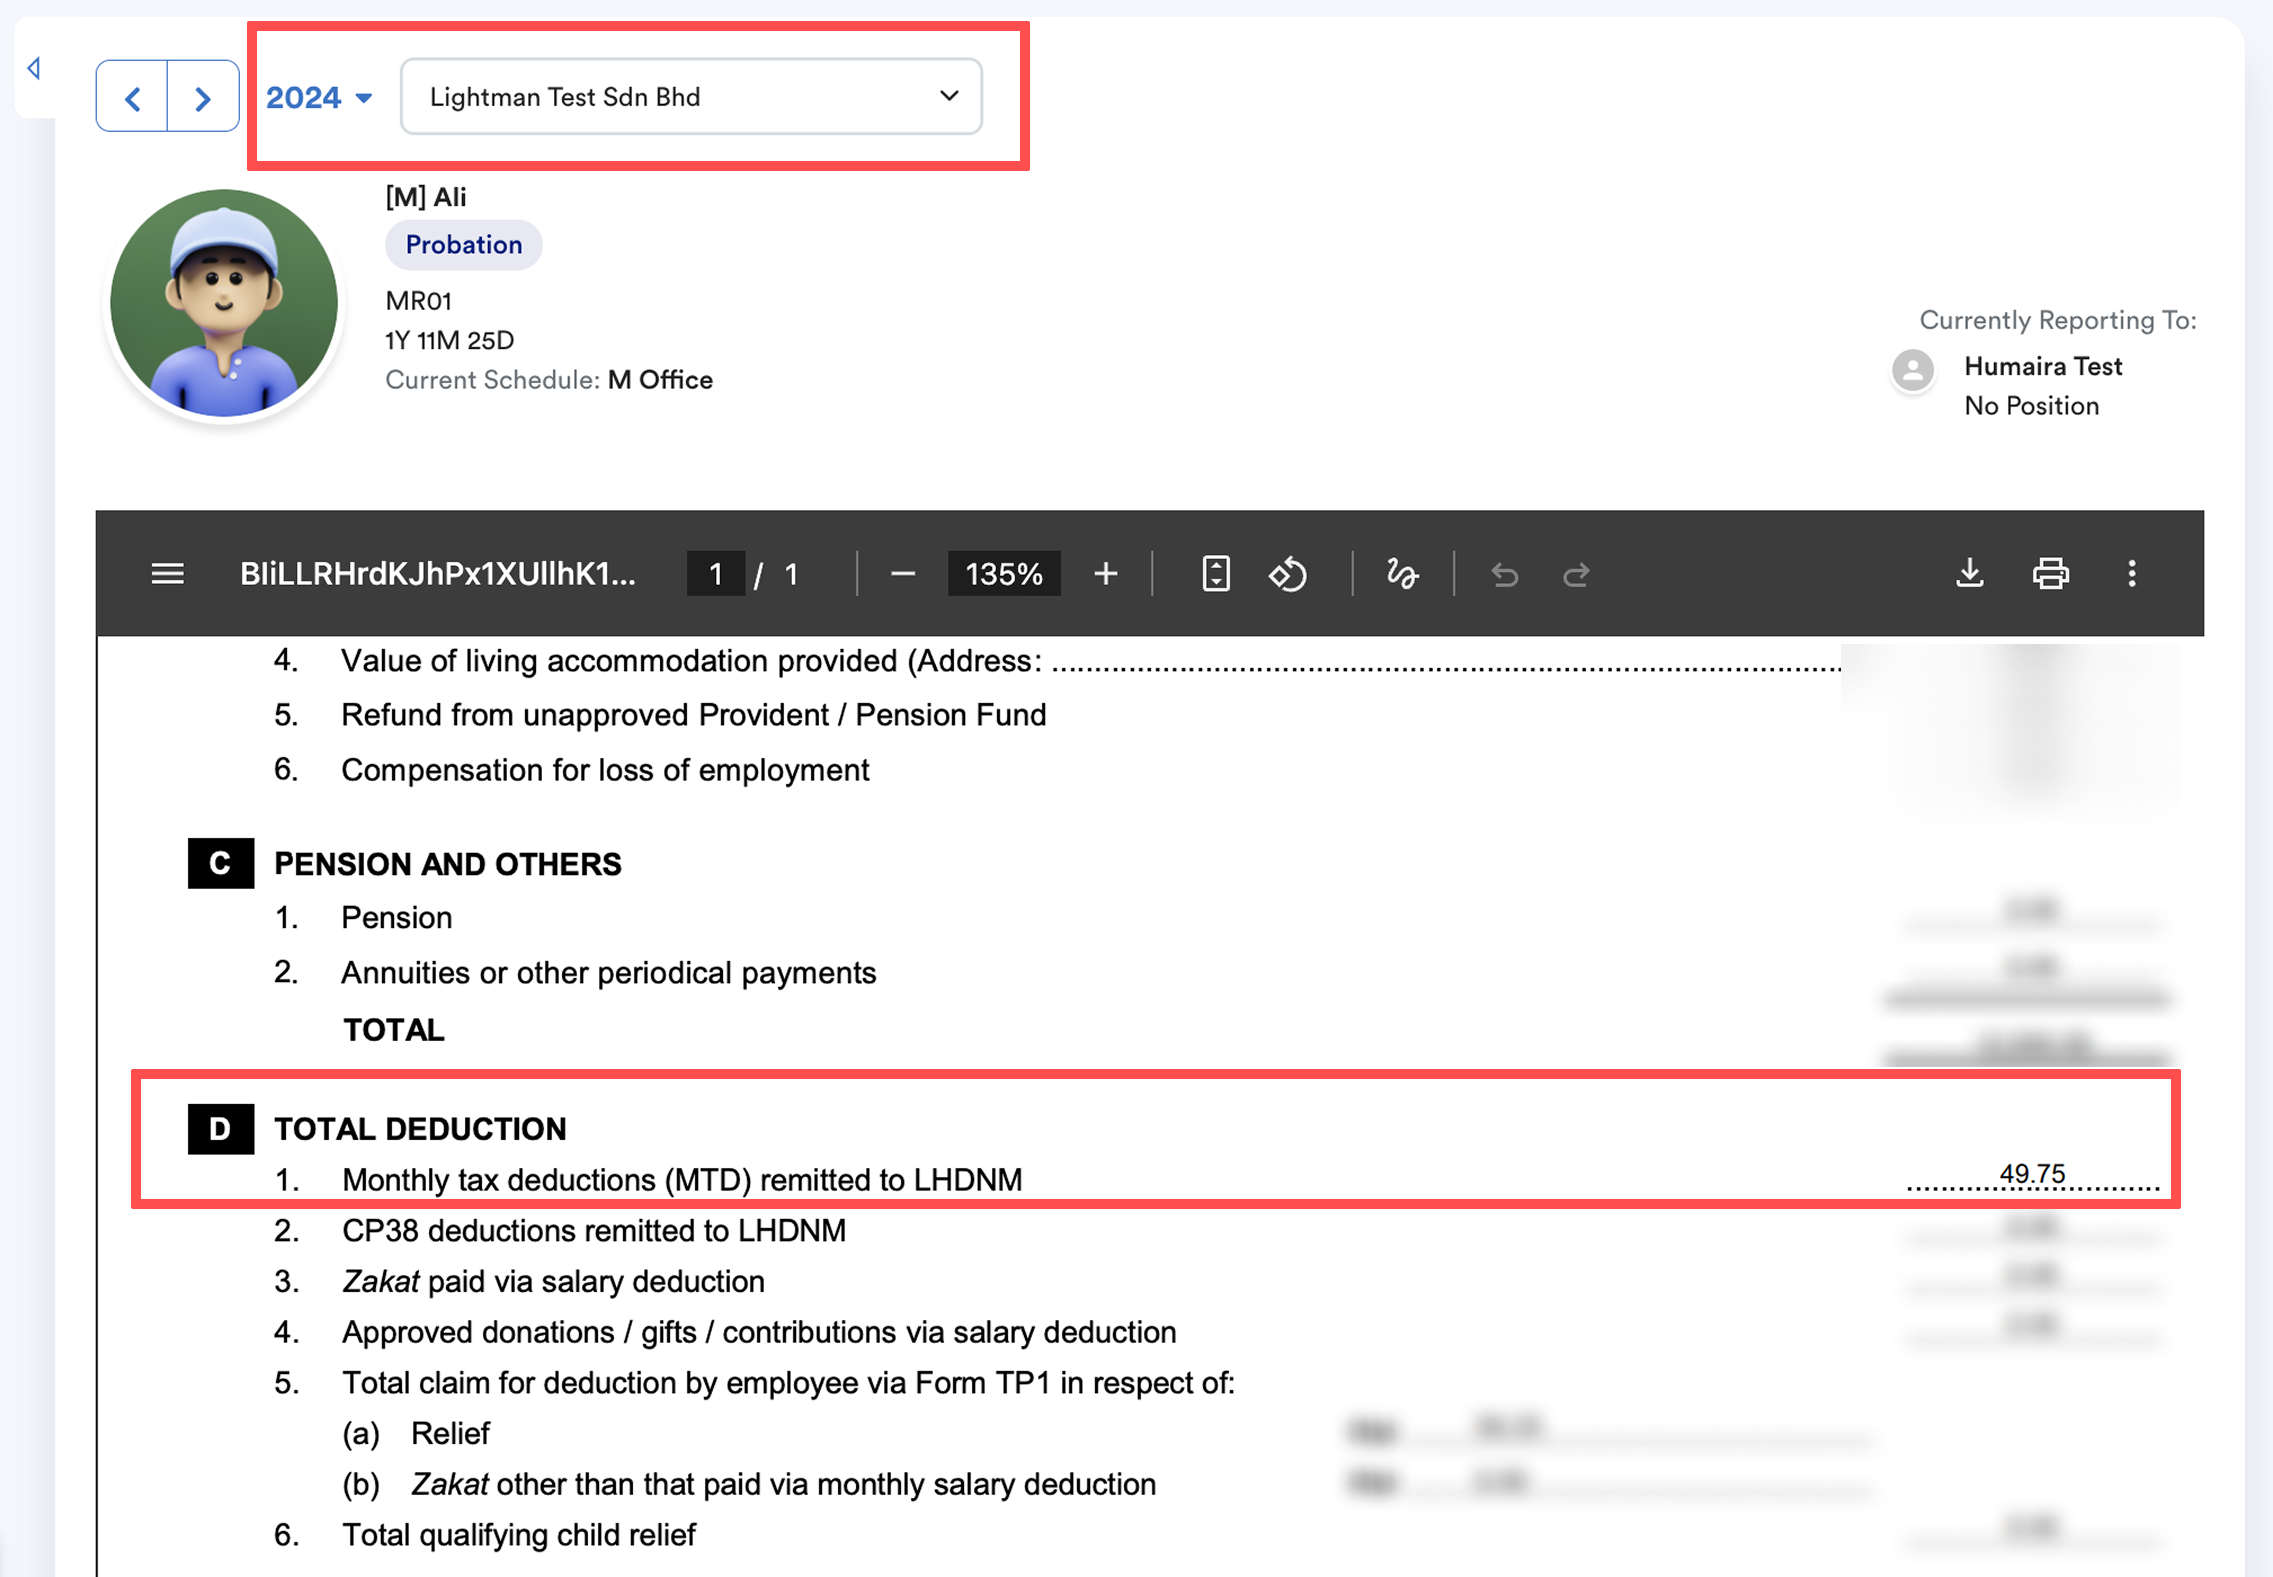Click the redo arrow in PDF toolbar
Viewport: 2273px width, 1577px height.
click(x=1576, y=575)
